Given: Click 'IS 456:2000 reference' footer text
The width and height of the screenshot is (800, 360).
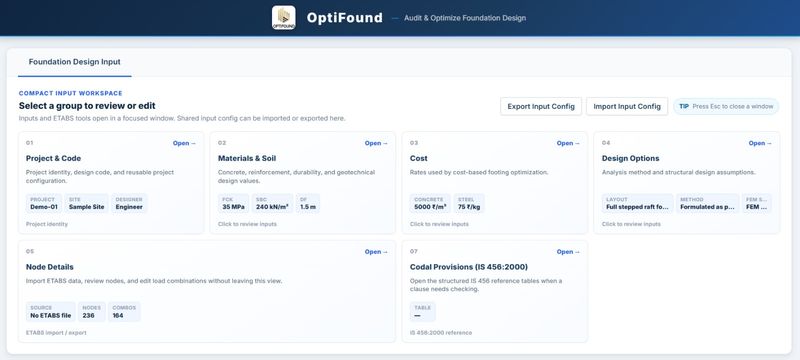Looking at the screenshot, I should [x=441, y=333].
